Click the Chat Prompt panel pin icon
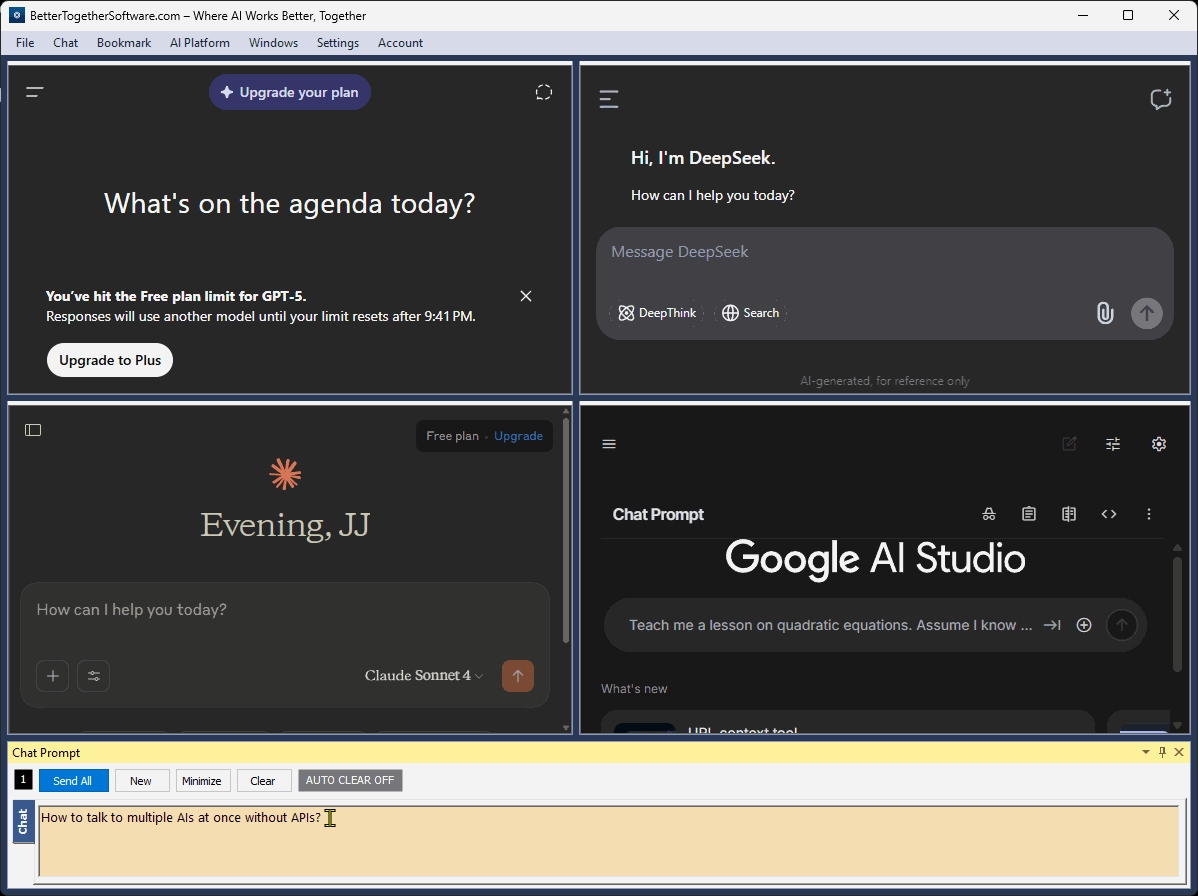1198x896 pixels. pyautogui.click(x=1162, y=752)
